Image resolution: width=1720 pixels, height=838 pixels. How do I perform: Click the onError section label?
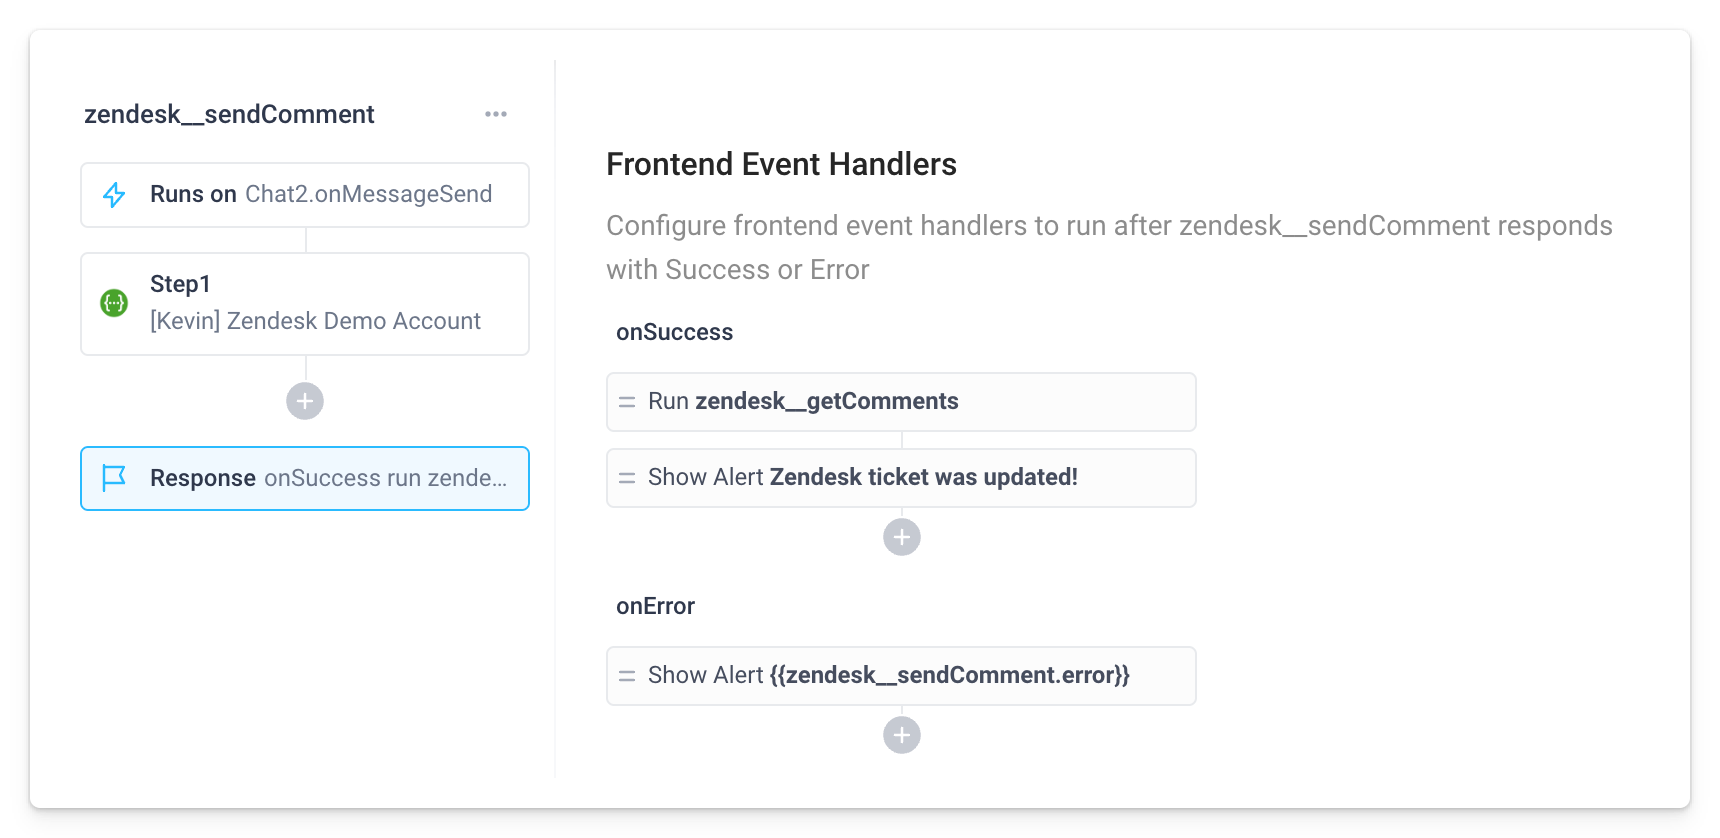point(654,606)
